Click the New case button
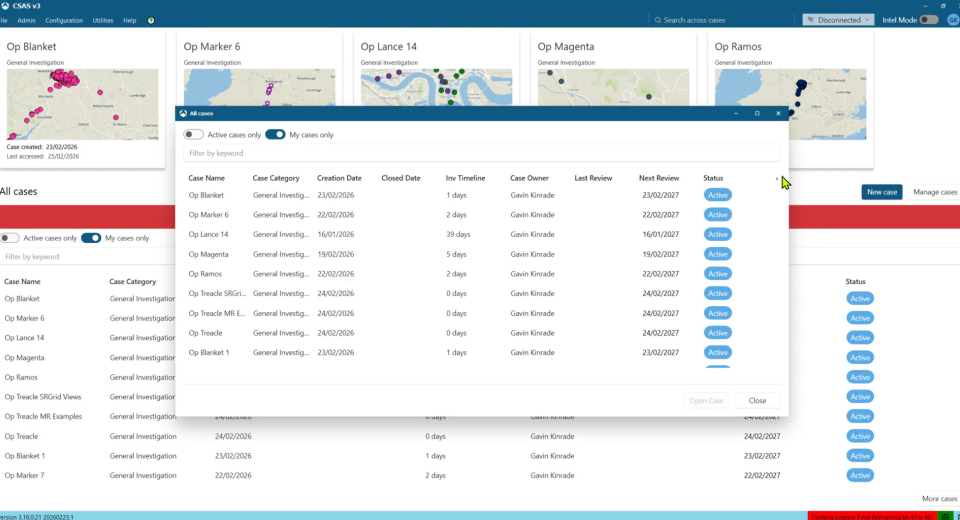This screenshot has height=520, width=960. 881,192
